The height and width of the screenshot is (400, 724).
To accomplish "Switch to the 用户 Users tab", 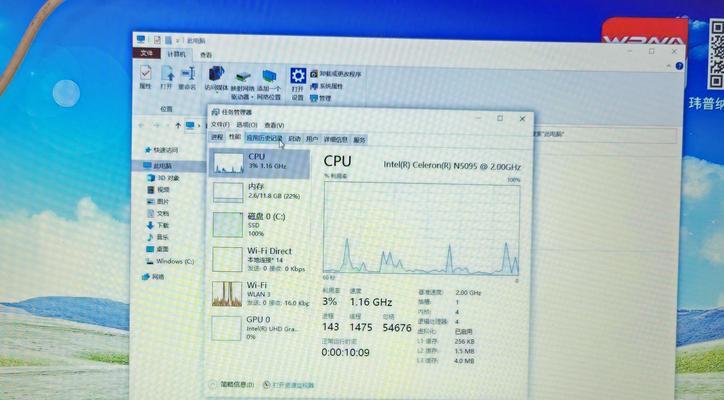I will (x=312, y=139).
